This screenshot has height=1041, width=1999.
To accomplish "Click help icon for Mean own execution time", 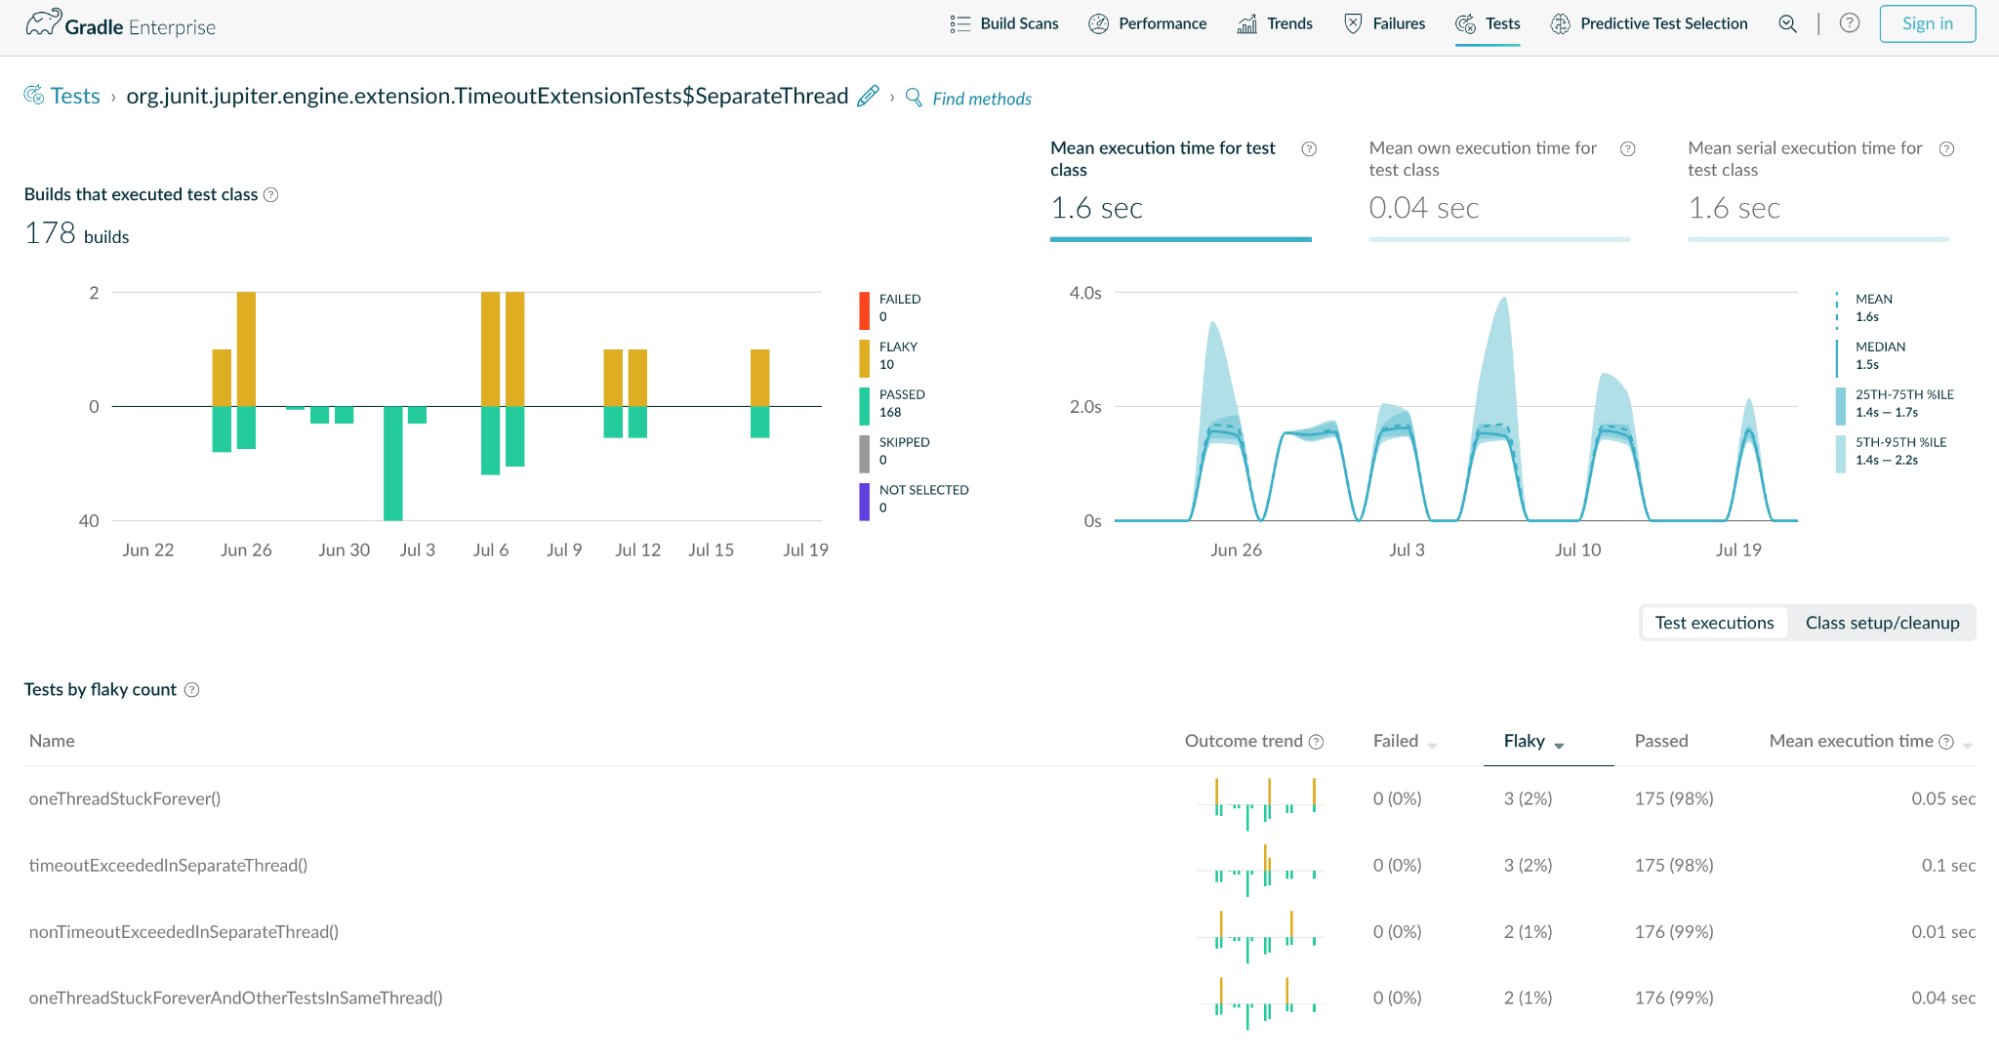I will 1627,149.
